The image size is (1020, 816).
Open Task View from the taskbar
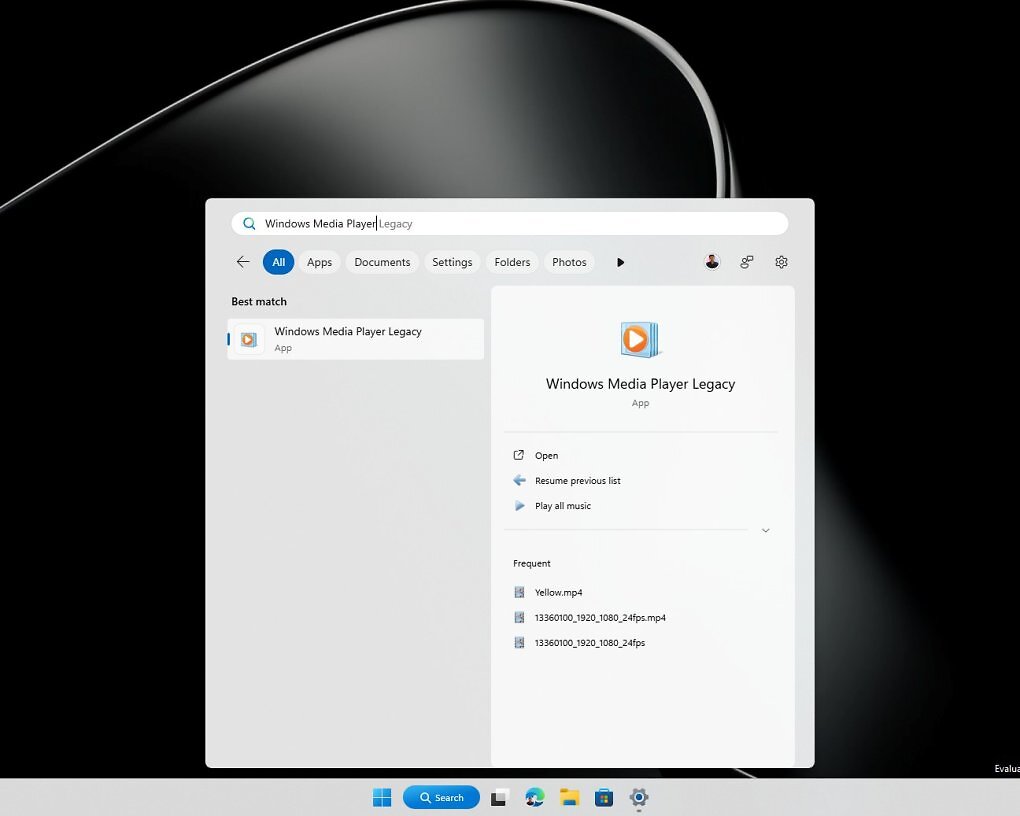pos(500,797)
